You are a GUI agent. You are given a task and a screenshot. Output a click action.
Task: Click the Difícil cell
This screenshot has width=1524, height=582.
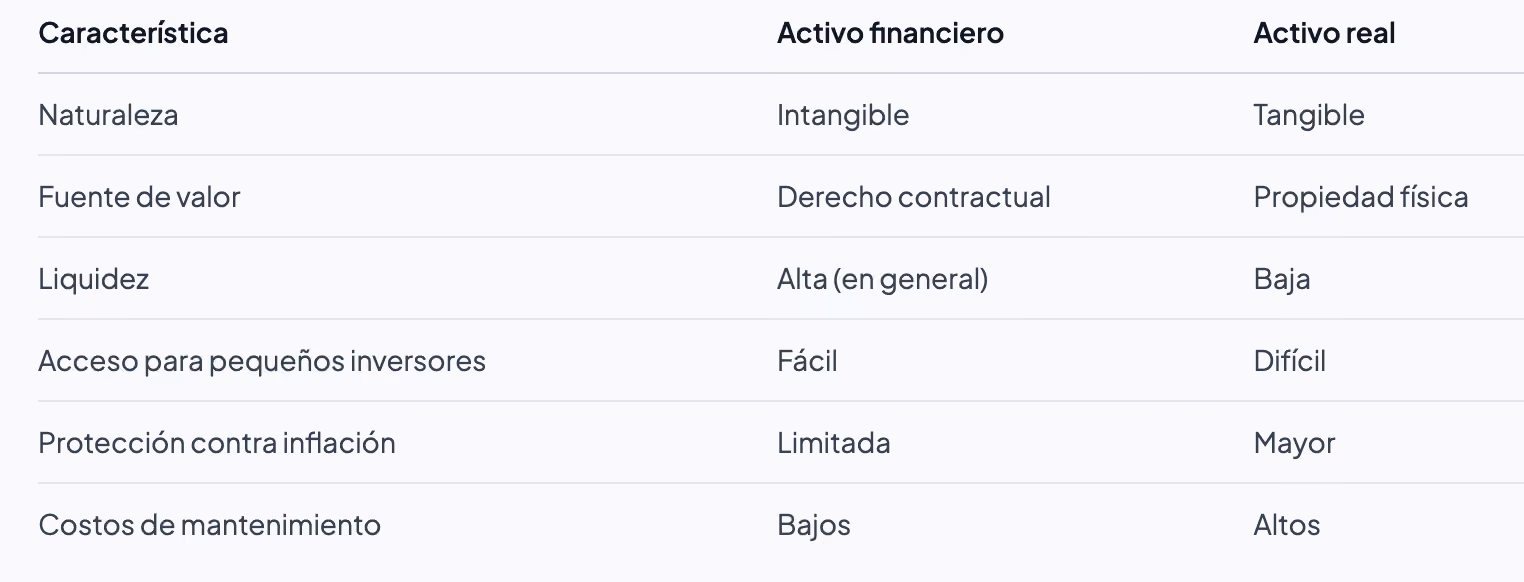(1289, 361)
